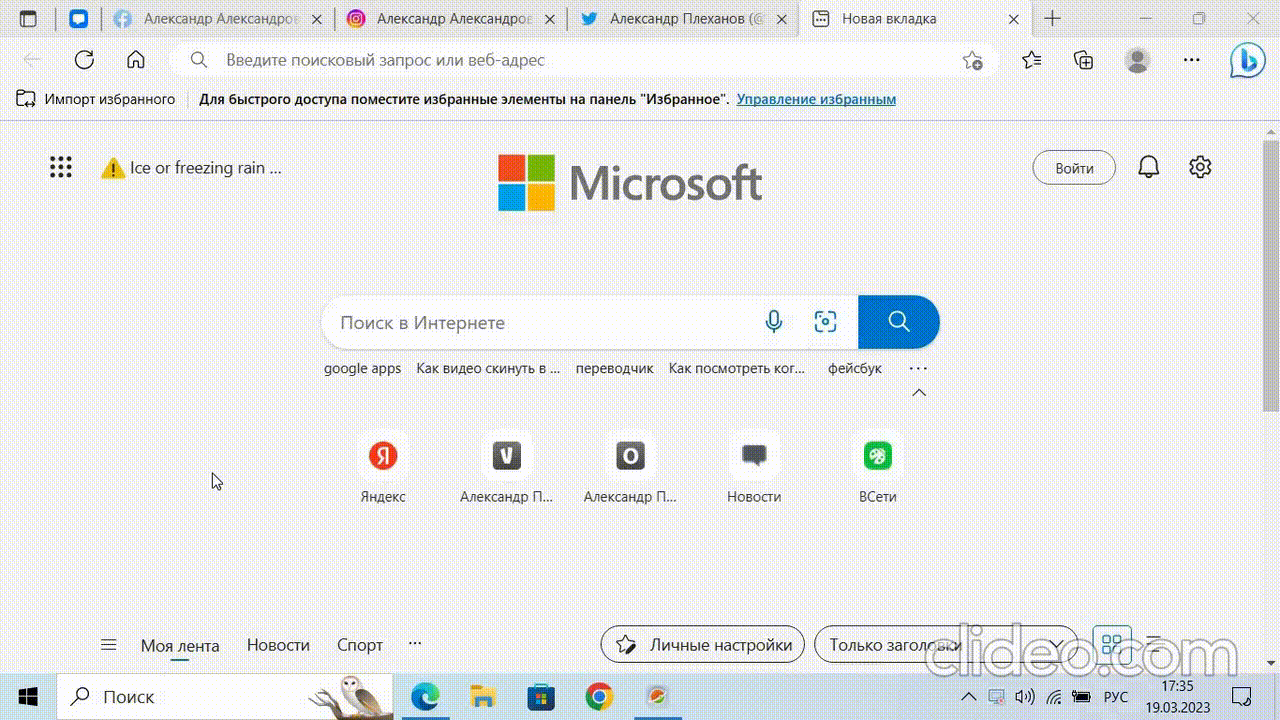Select suggestion Как видео скинуть в
Screen dimensions: 1280x720
click(x=488, y=368)
